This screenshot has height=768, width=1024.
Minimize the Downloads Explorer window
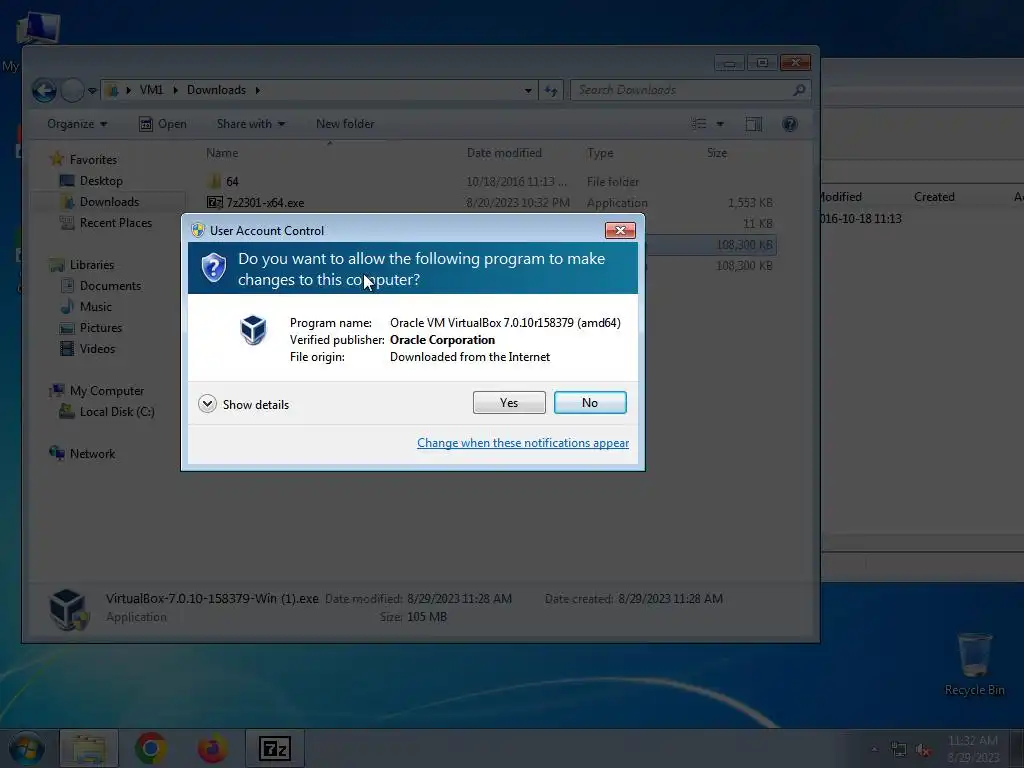coord(729,63)
